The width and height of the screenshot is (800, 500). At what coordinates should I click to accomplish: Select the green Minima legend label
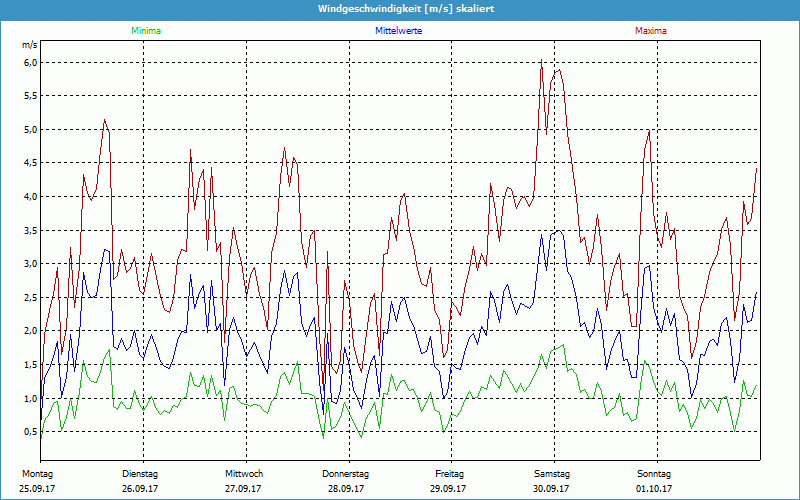pos(146,31)
